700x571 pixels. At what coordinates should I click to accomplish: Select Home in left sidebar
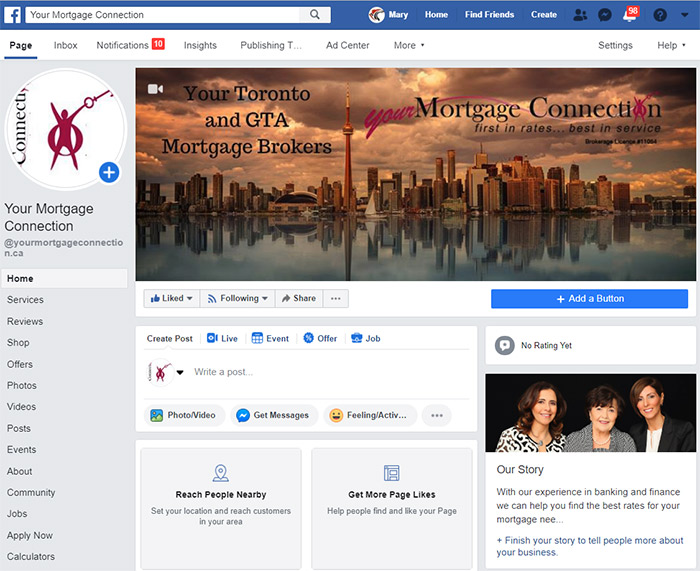64,279
